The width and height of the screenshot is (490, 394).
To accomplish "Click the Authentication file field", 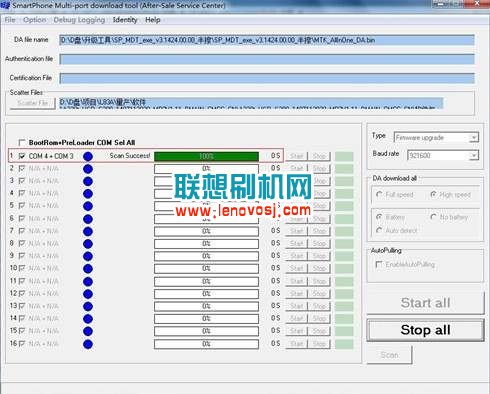I will 267,59.
